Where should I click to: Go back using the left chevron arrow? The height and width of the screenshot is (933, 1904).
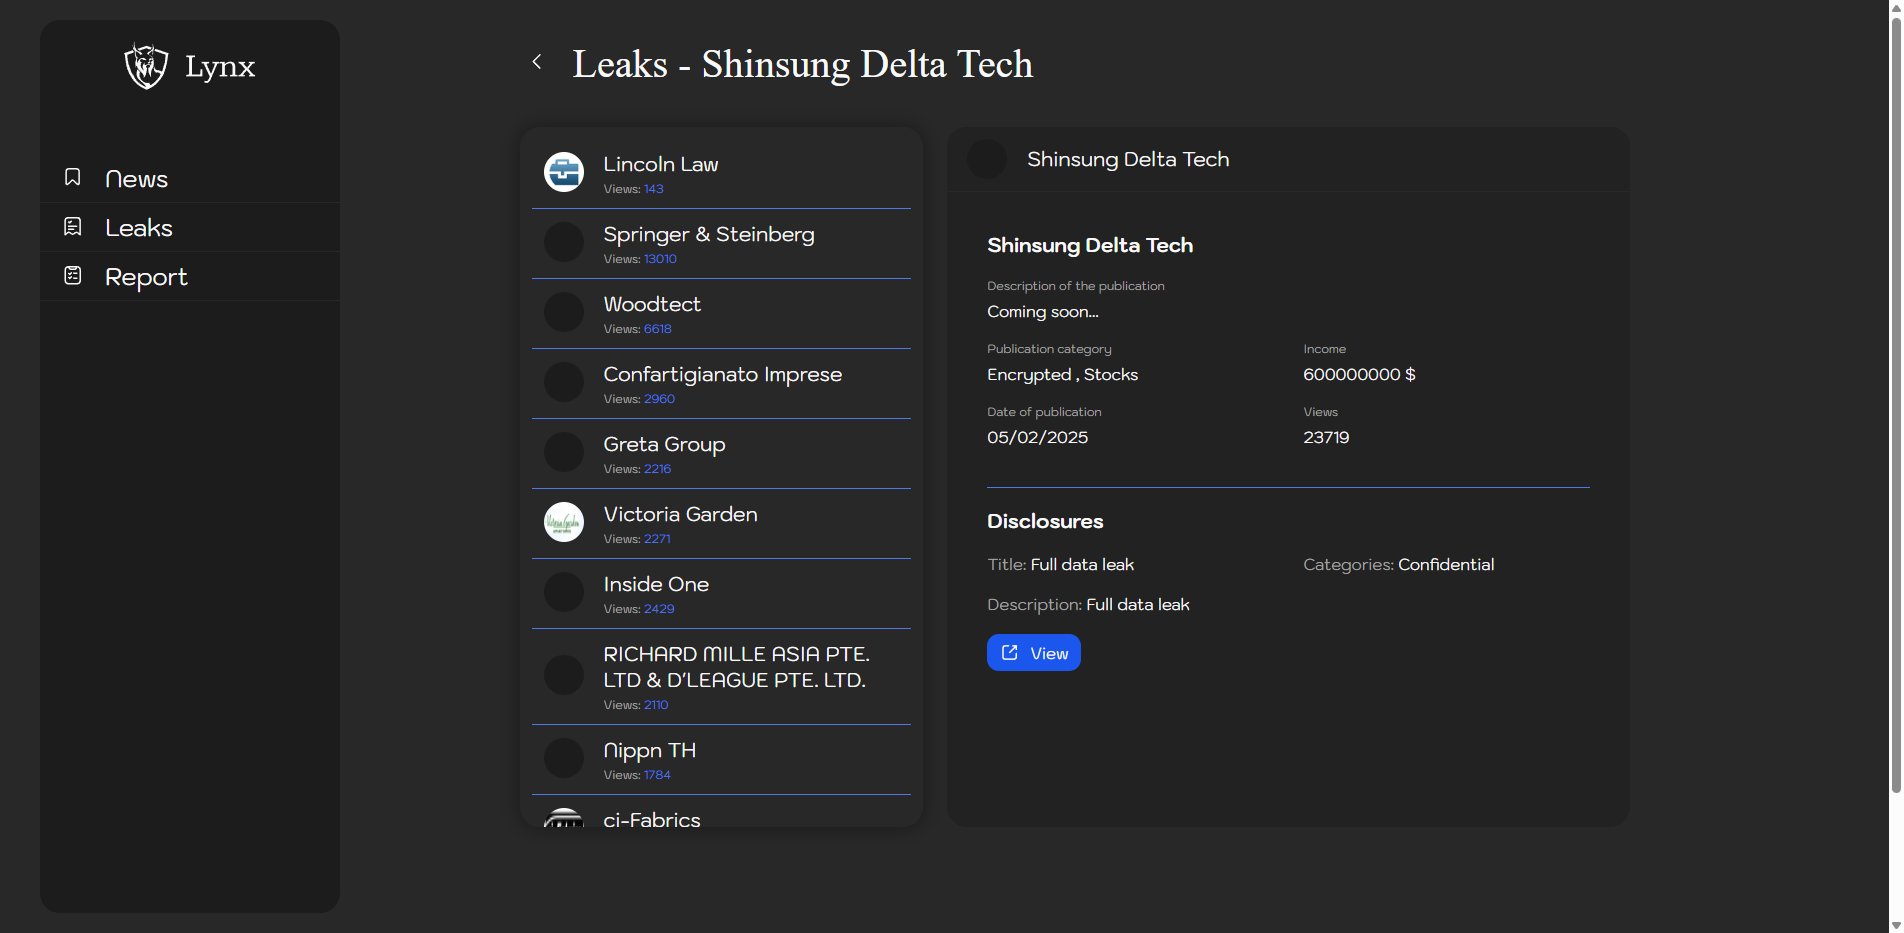pyautogui.click(x=537, y=62)
